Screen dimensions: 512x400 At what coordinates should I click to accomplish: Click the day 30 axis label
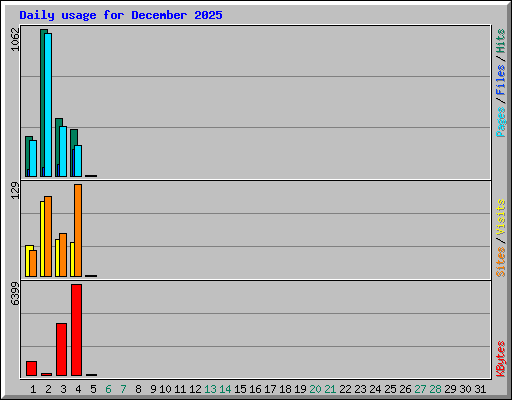[x=465, y=389]
